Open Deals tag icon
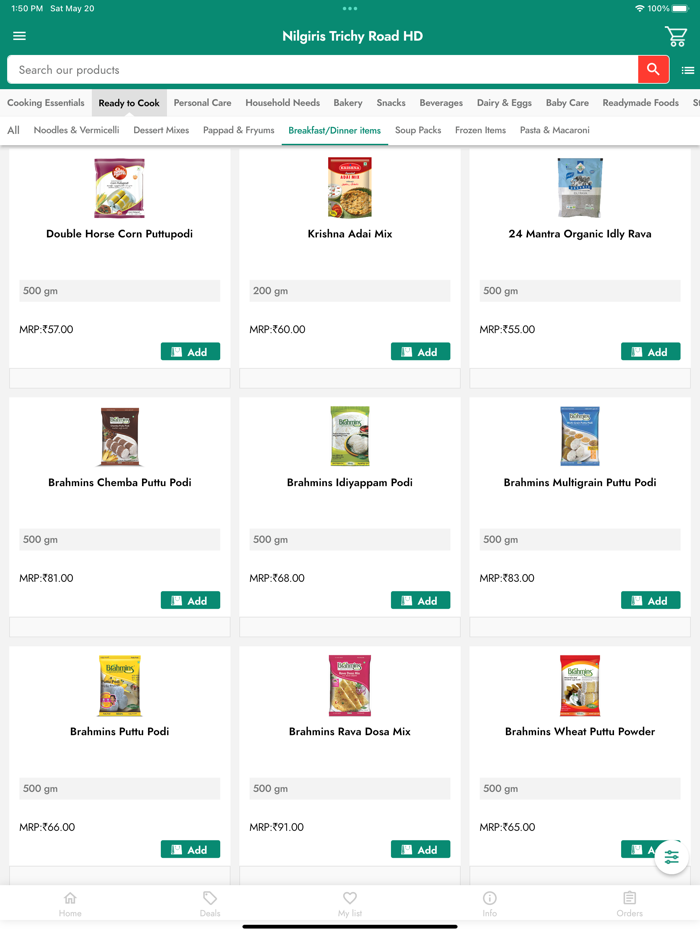 click(x=210, y=903)
